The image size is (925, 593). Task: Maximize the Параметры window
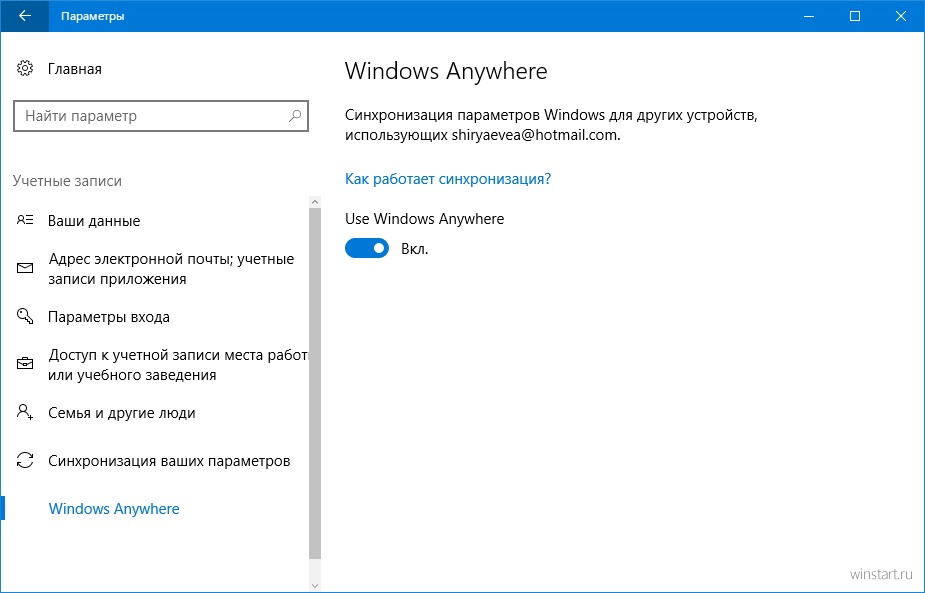(855, 16)
